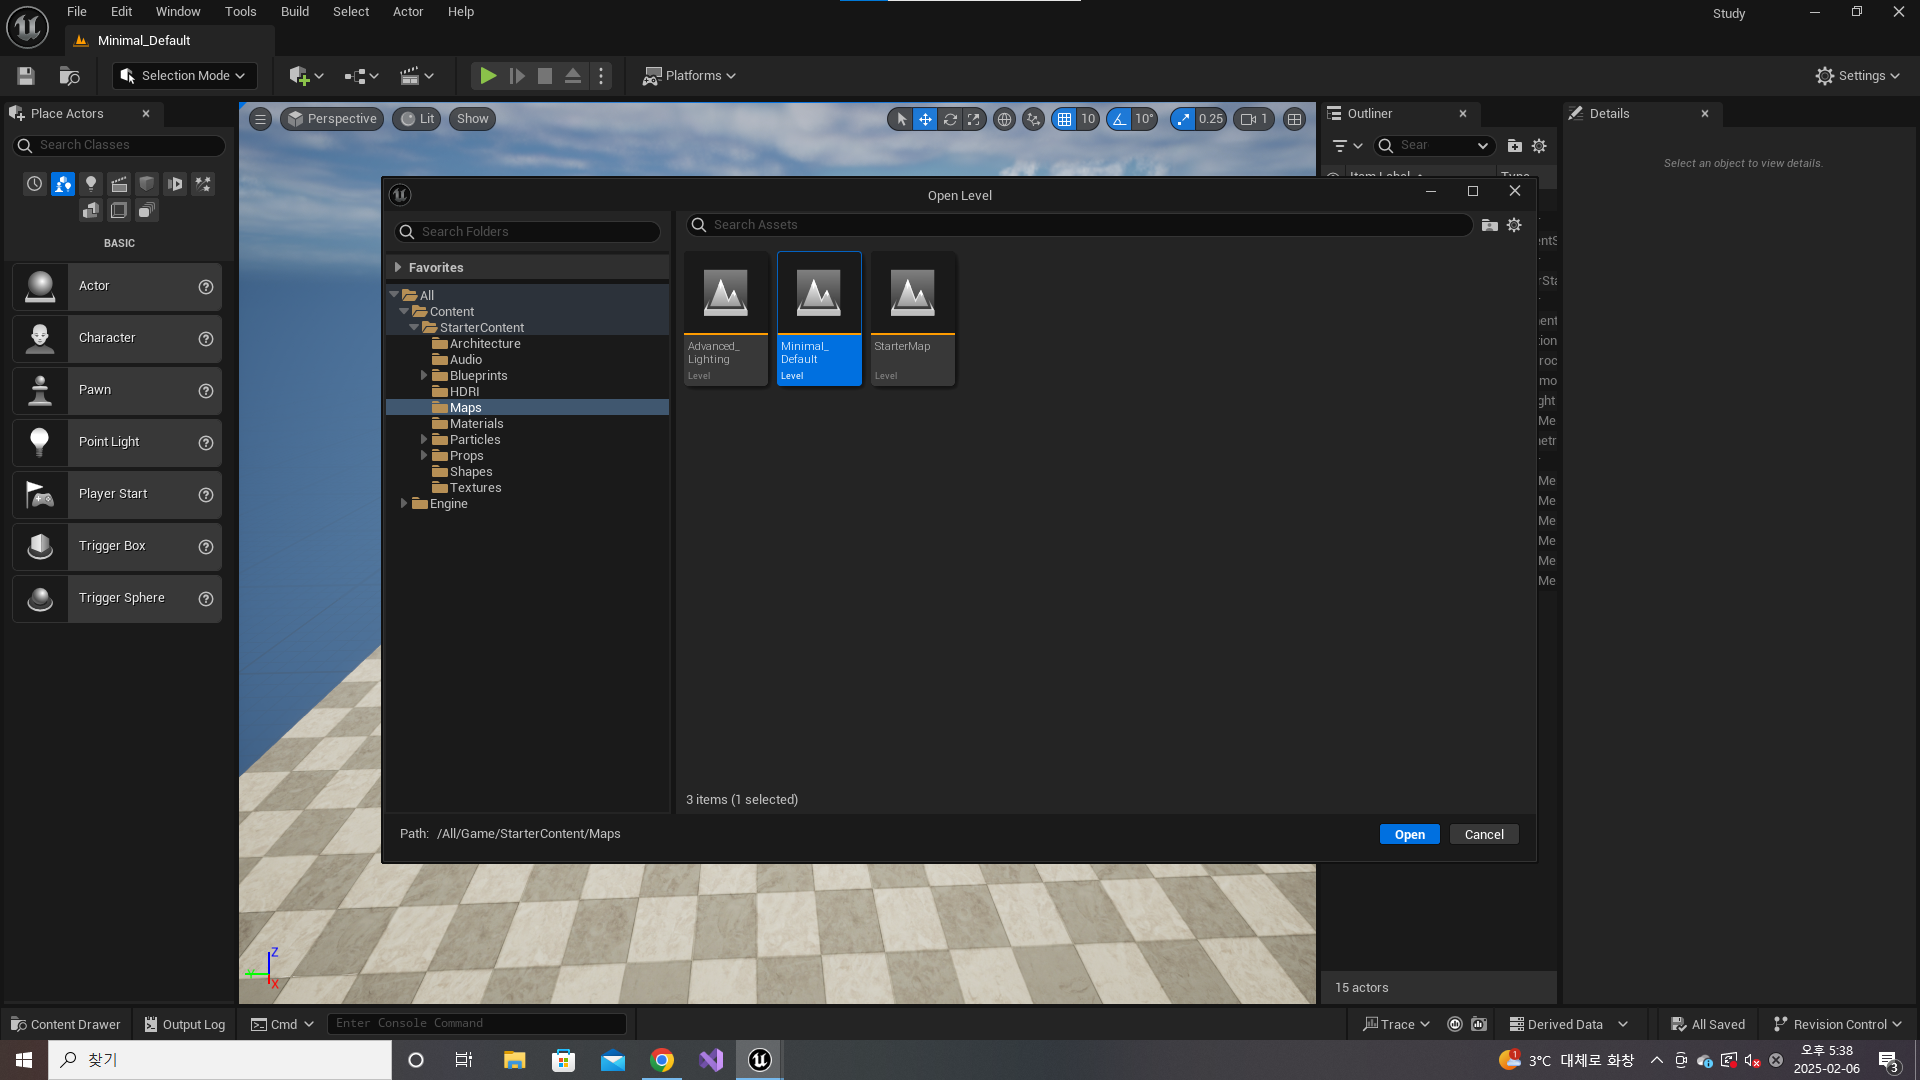Click the Stop play button in toolbar
The width and height of the screenshot is (1920, 1080).
pos(545,76)
